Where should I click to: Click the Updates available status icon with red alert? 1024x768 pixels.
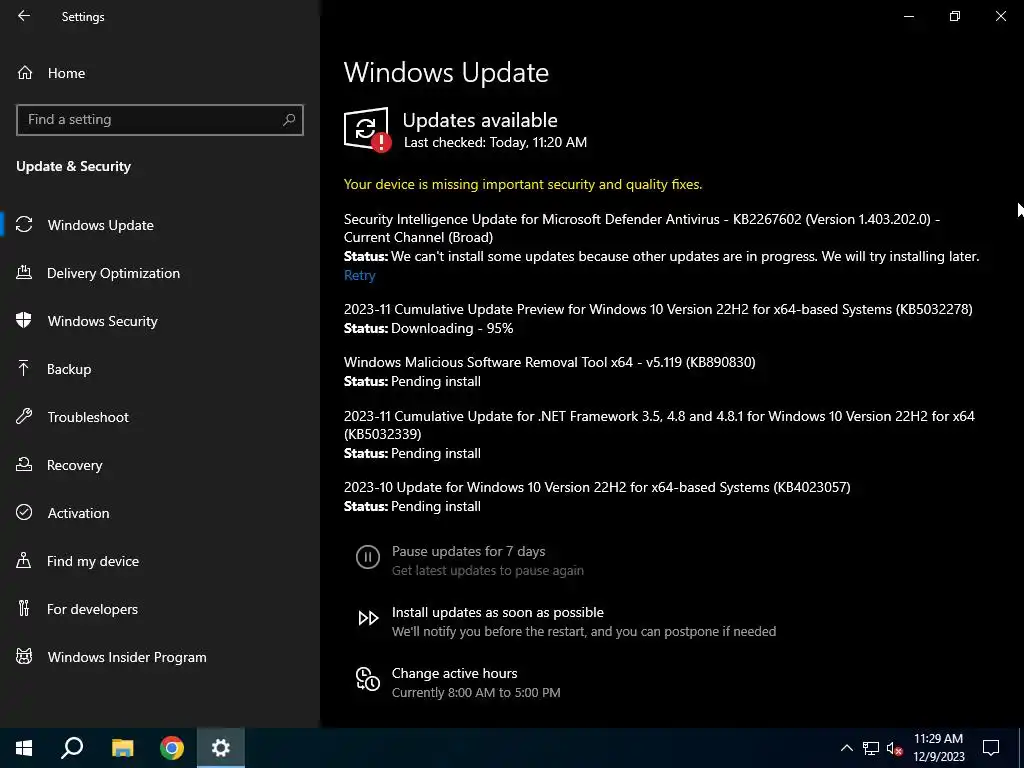pyautogui.click(x=368, y=130)
